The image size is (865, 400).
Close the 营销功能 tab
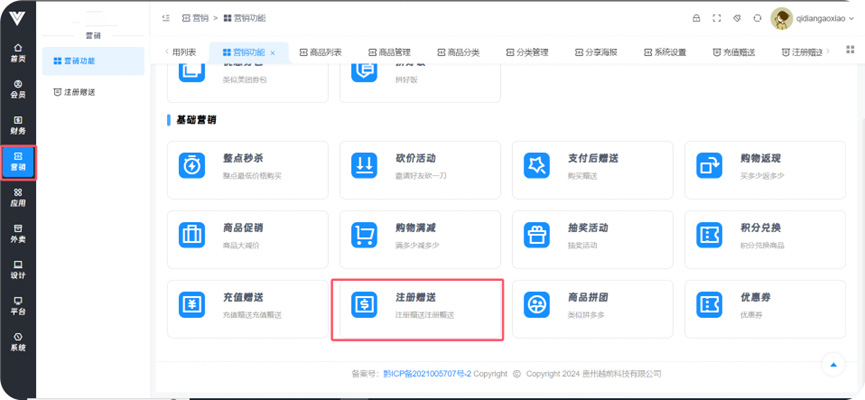coord(273,52)
